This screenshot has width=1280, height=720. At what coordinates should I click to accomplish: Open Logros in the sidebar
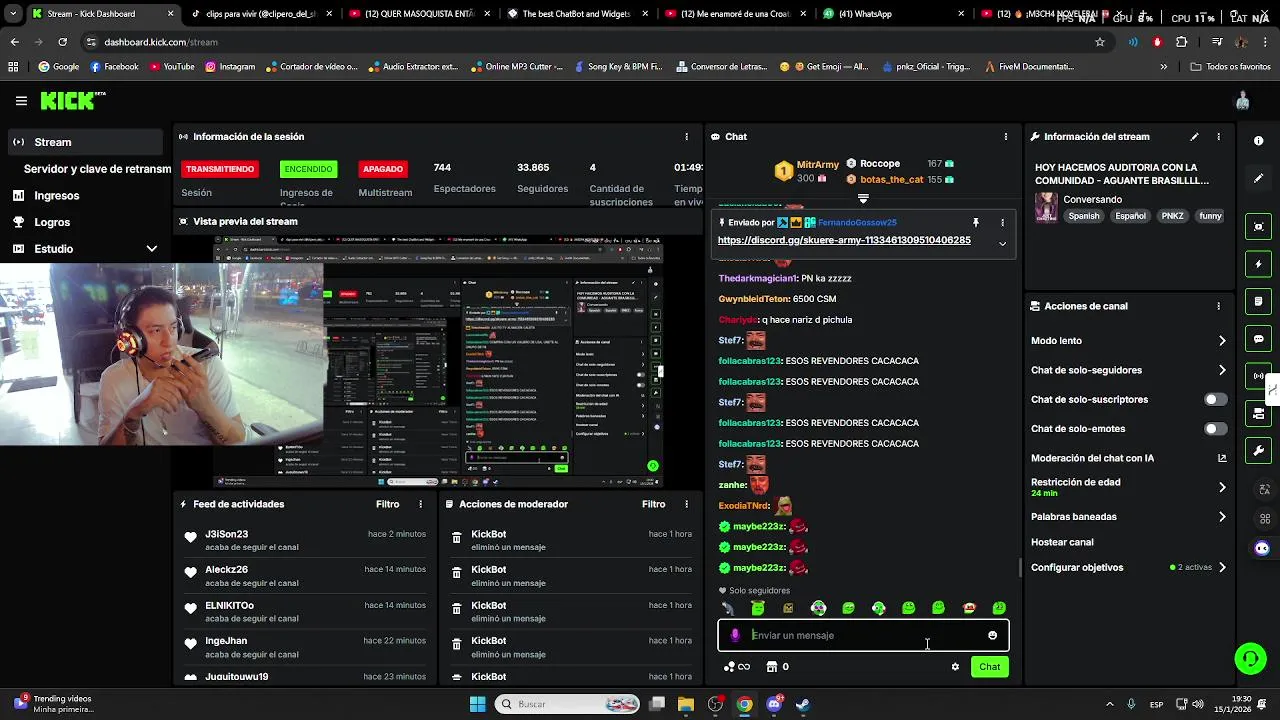[52, 222]
